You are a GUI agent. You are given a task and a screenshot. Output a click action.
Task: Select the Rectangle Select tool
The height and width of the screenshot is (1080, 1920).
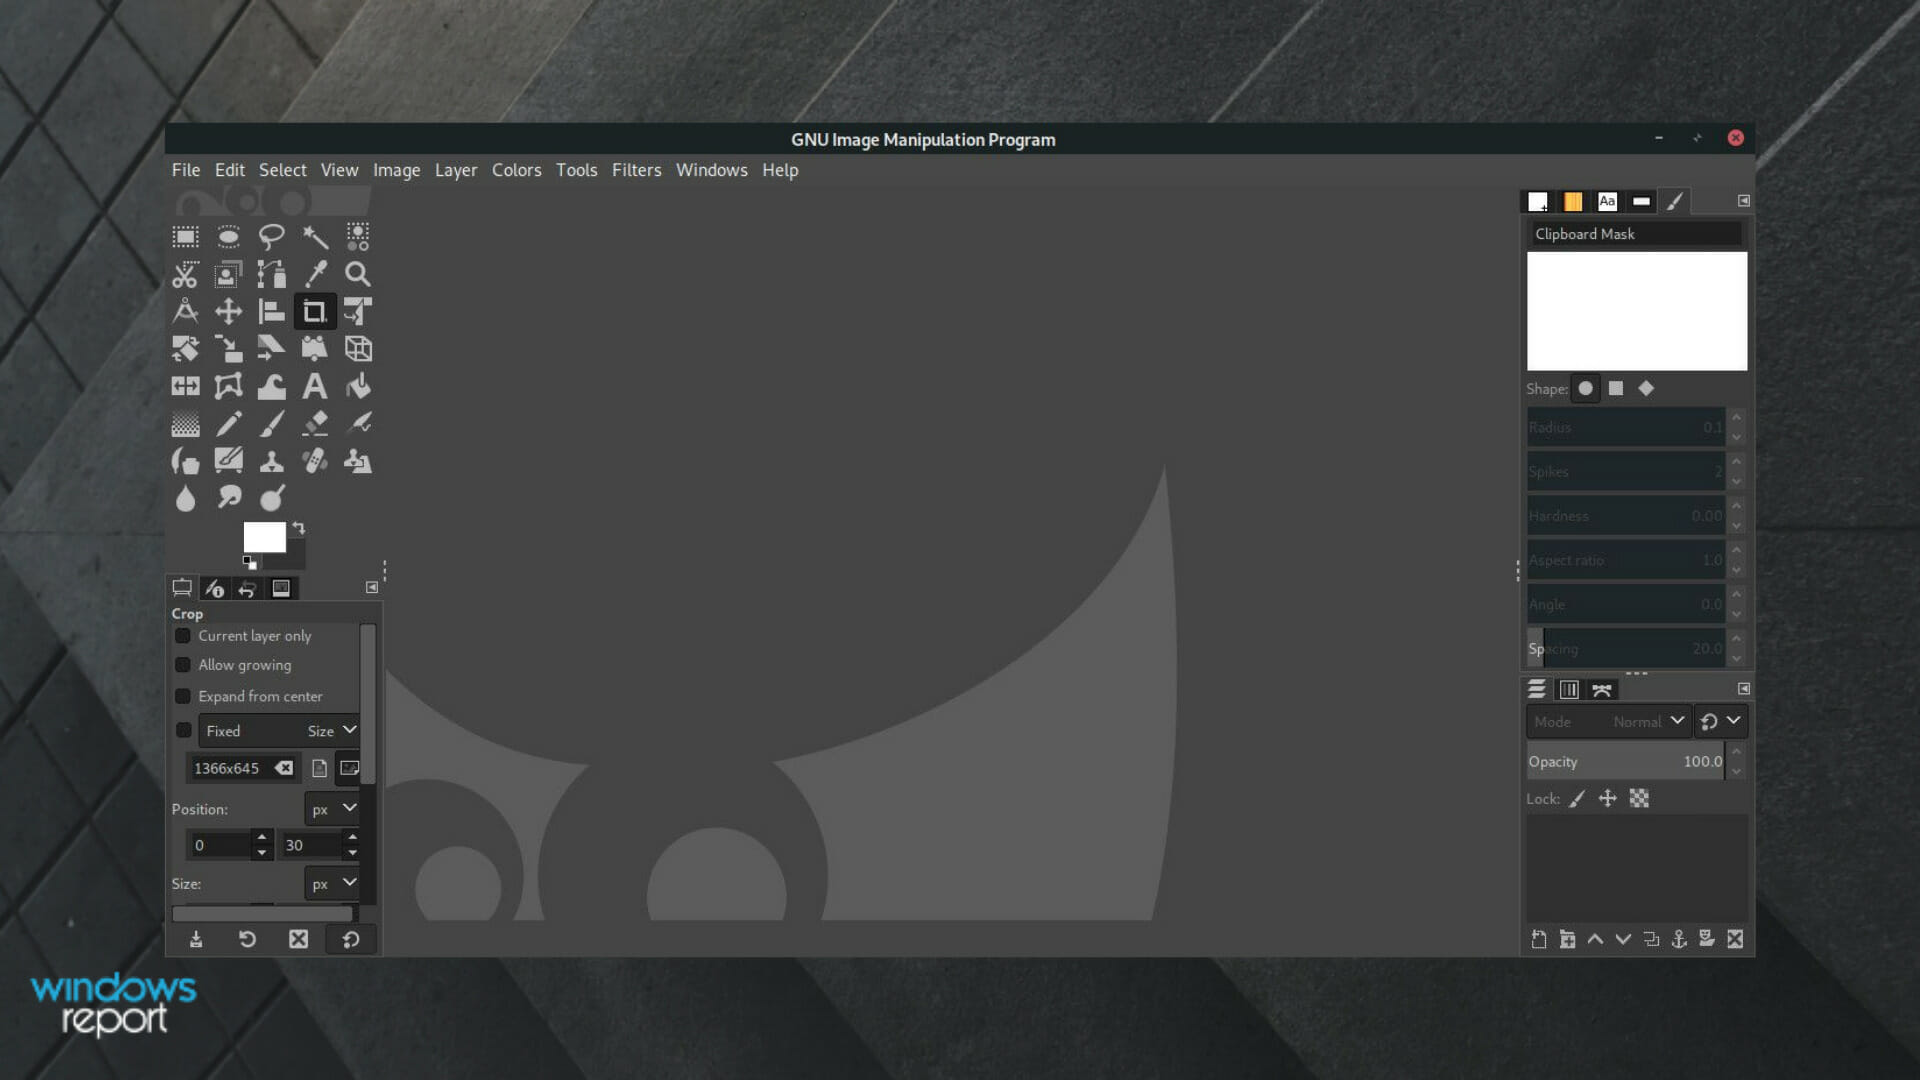point(185,237)
